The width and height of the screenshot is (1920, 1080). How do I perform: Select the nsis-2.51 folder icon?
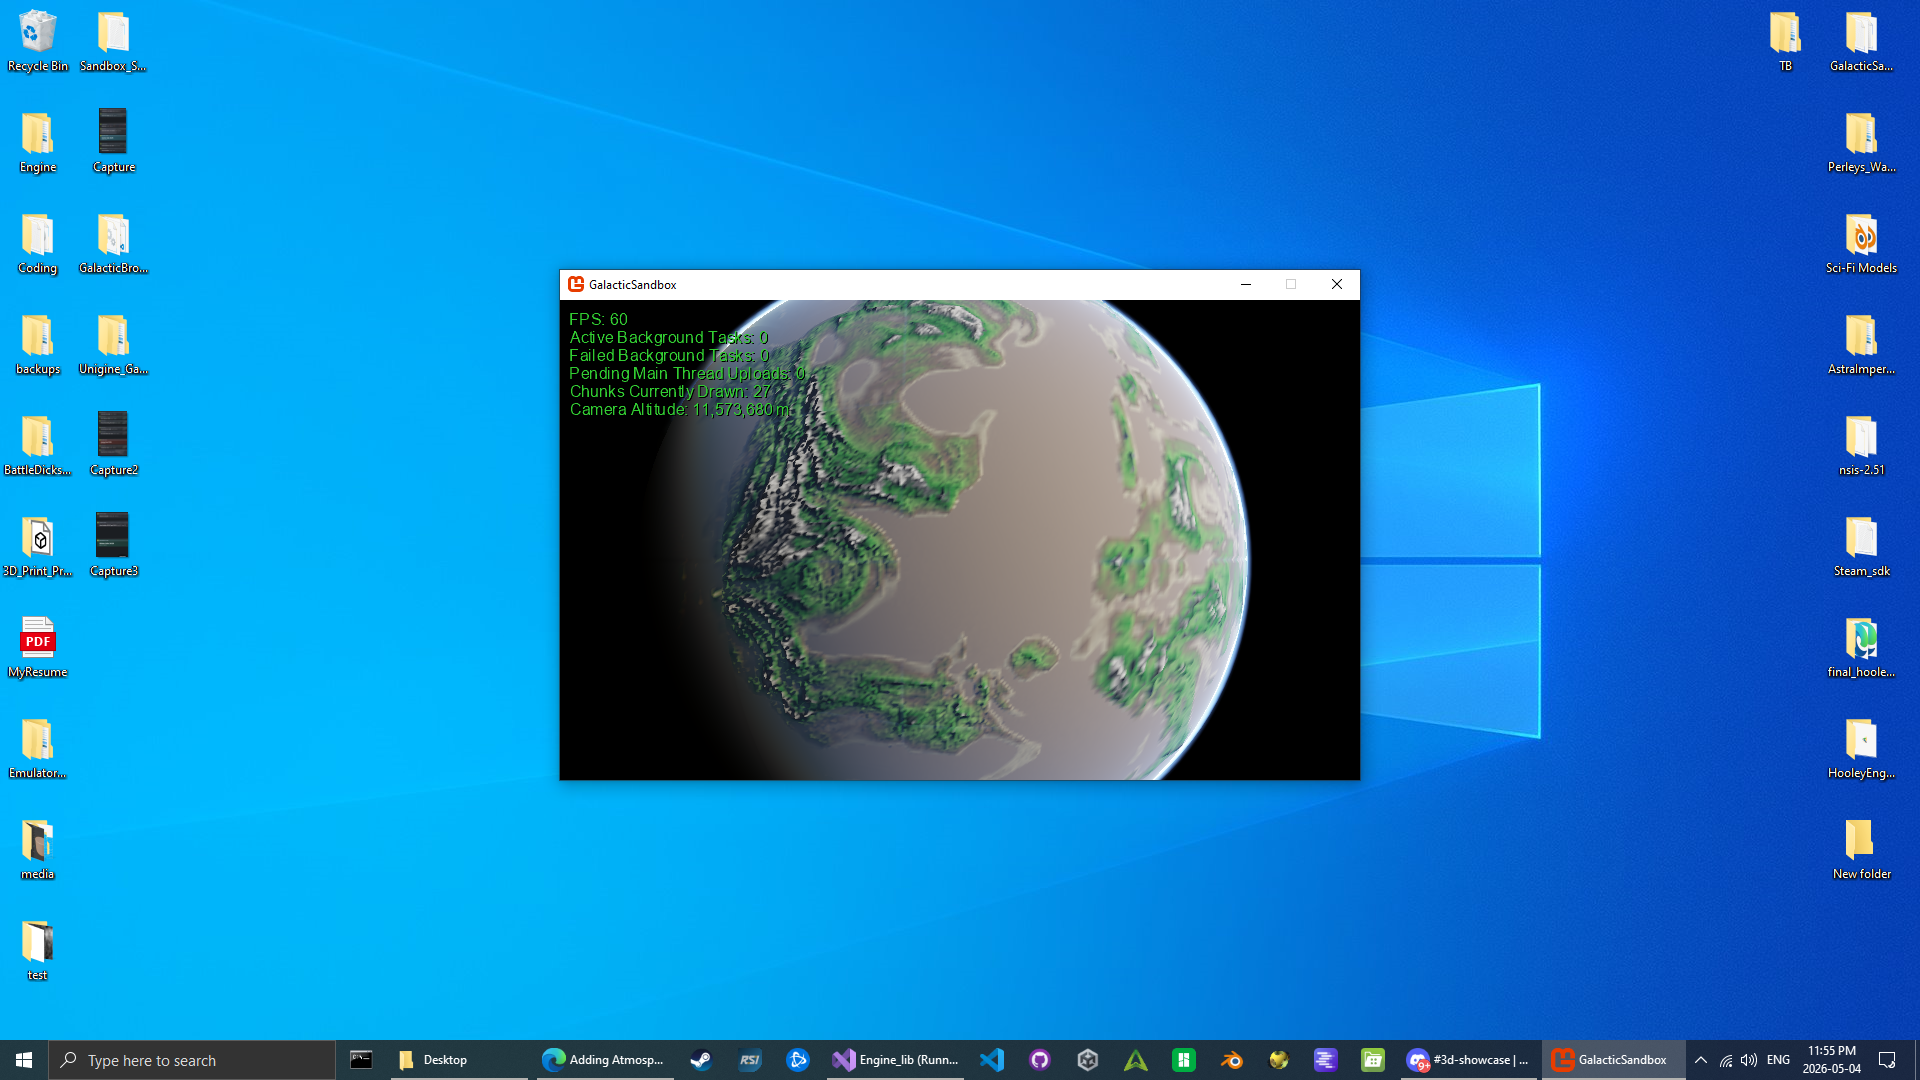[1862, 445]
